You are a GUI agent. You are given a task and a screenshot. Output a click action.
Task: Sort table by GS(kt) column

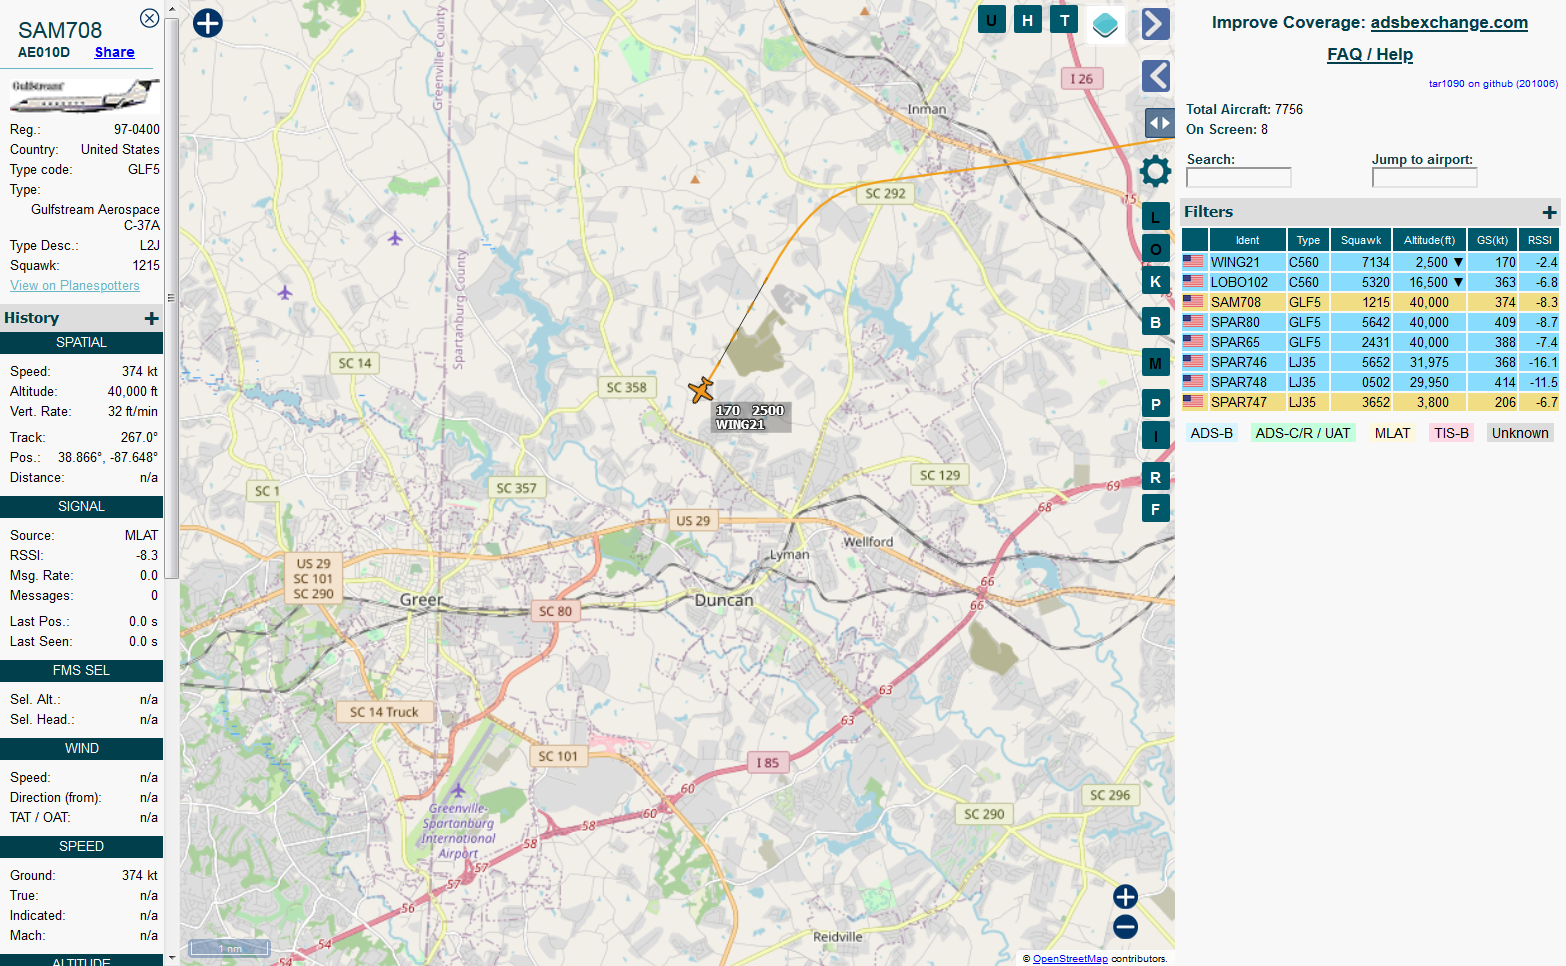[x=1492, y=240]
